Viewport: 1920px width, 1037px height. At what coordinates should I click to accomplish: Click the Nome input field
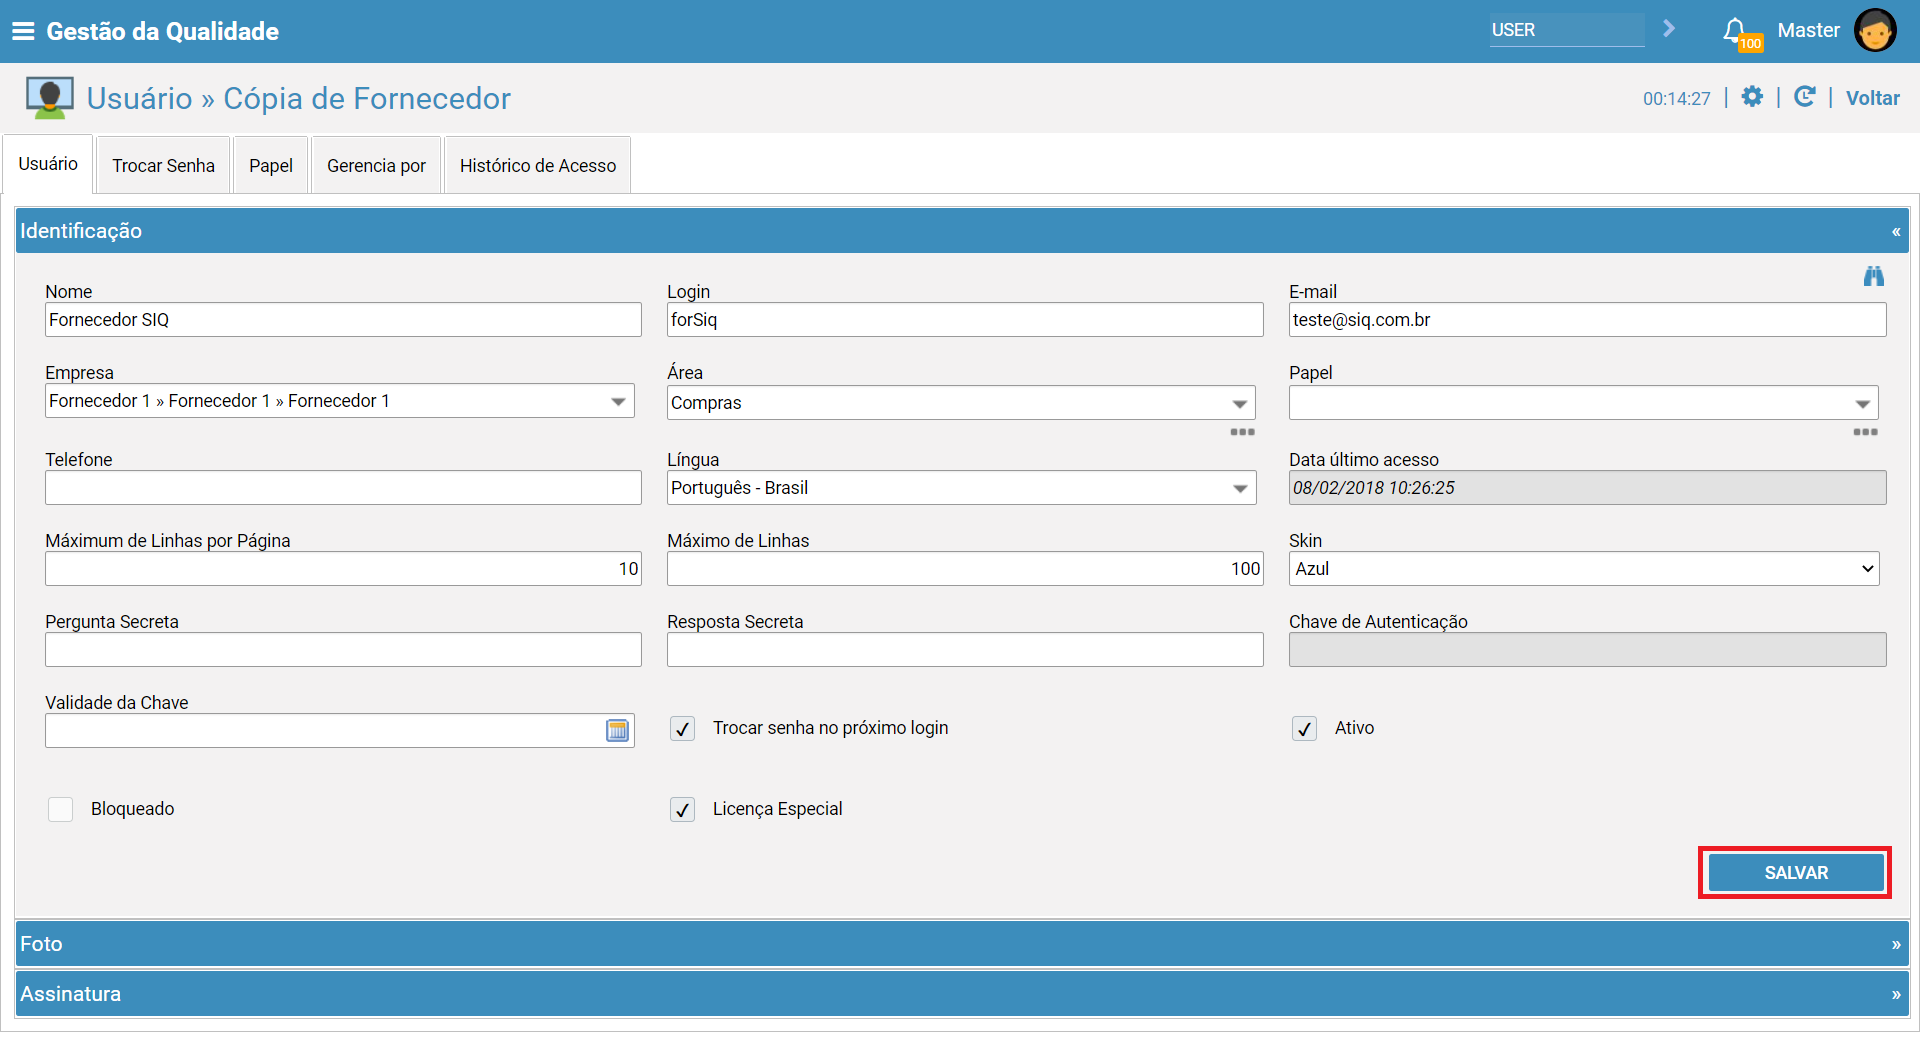[343, 320]
